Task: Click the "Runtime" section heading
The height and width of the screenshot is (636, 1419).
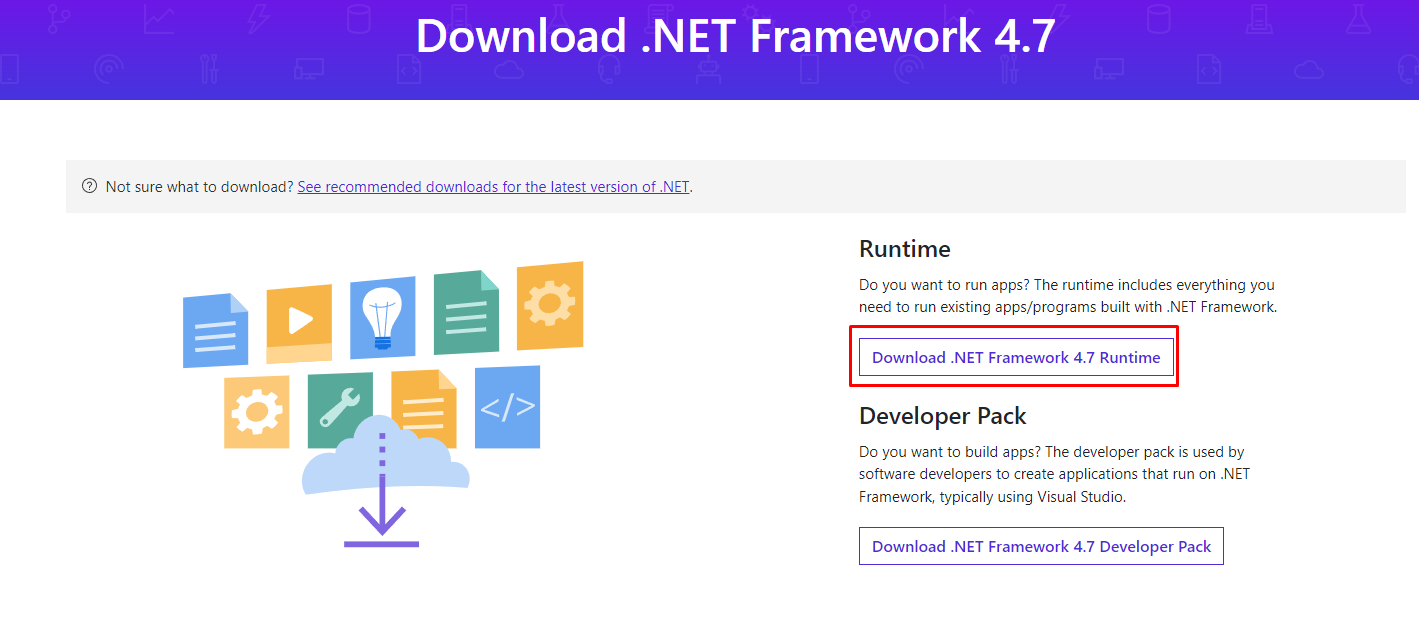Action: pyautogui.click(x=905, y=249)
